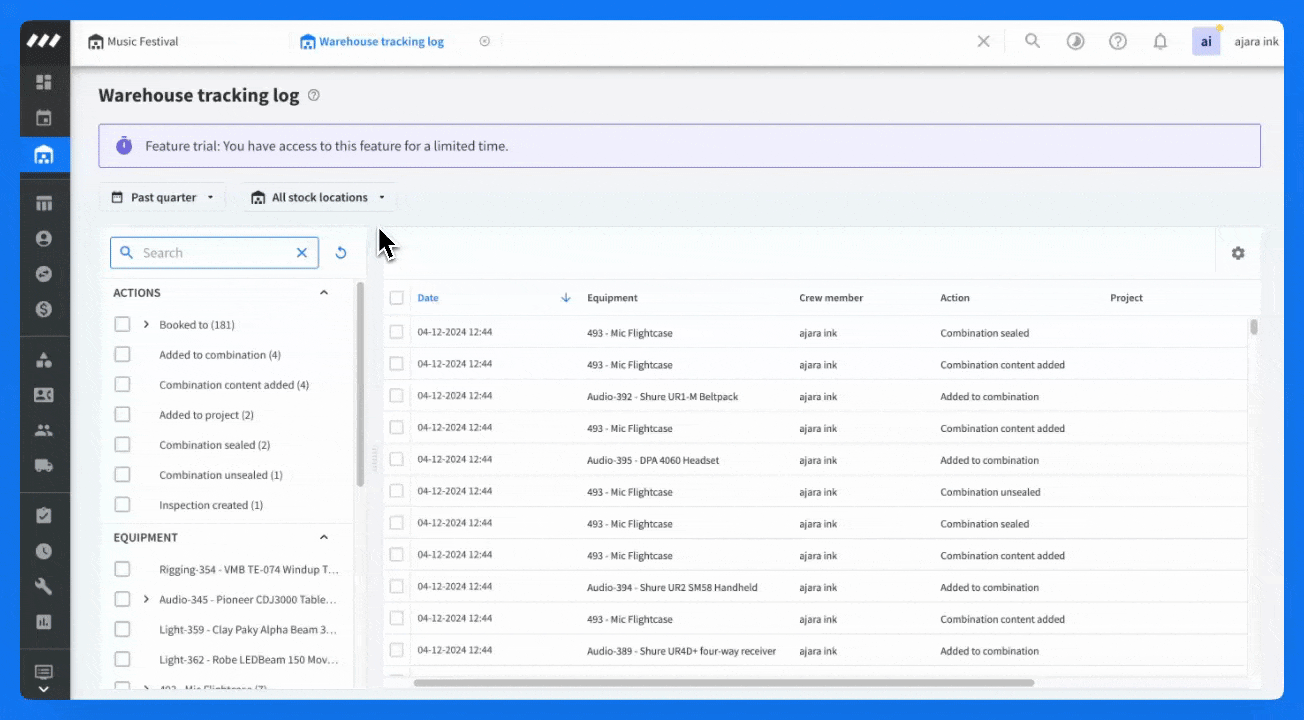Click into the filter Search field
The height and width of the screenshot is (720, 1304).
click(x=215, y=253)
